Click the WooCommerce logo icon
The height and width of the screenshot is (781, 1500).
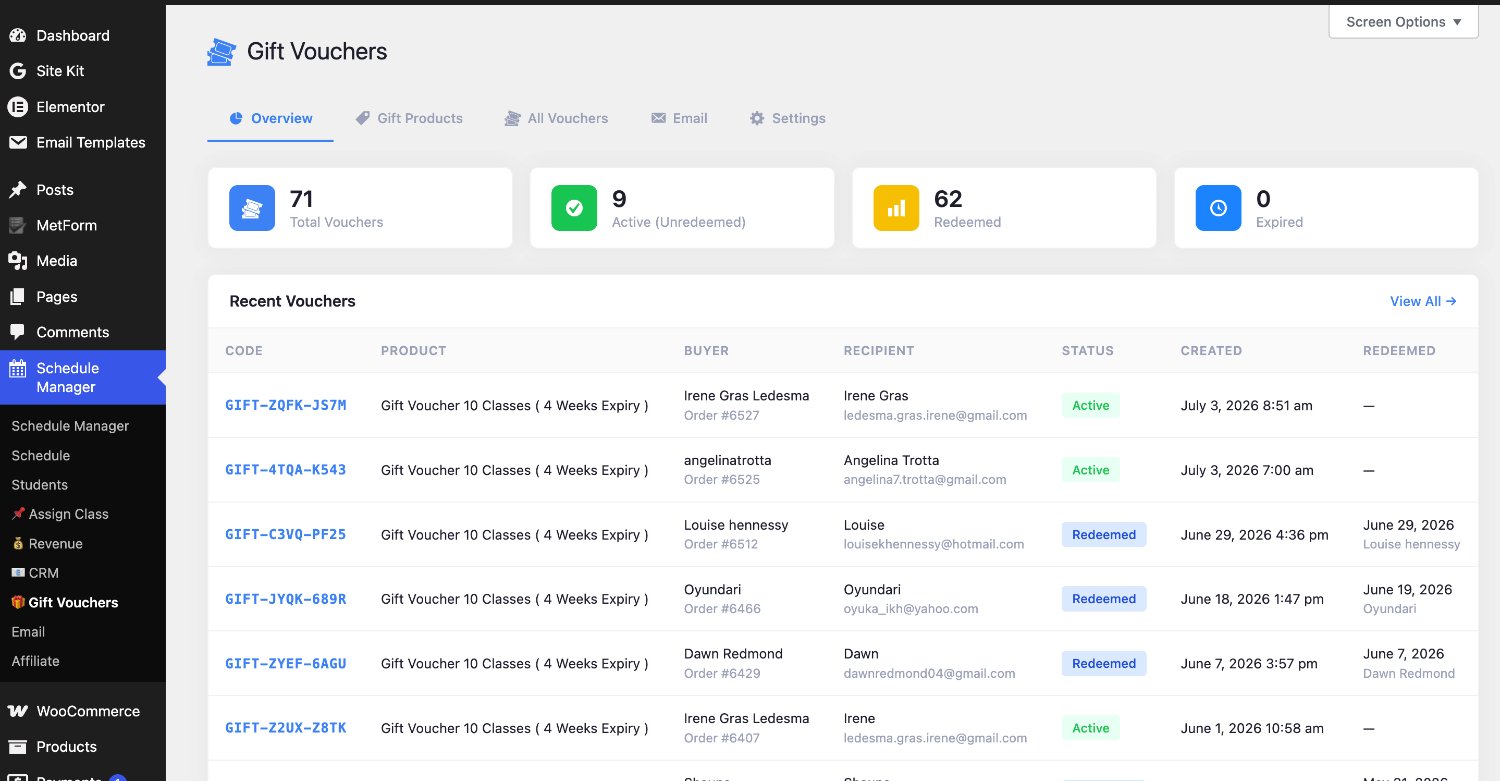17,711
